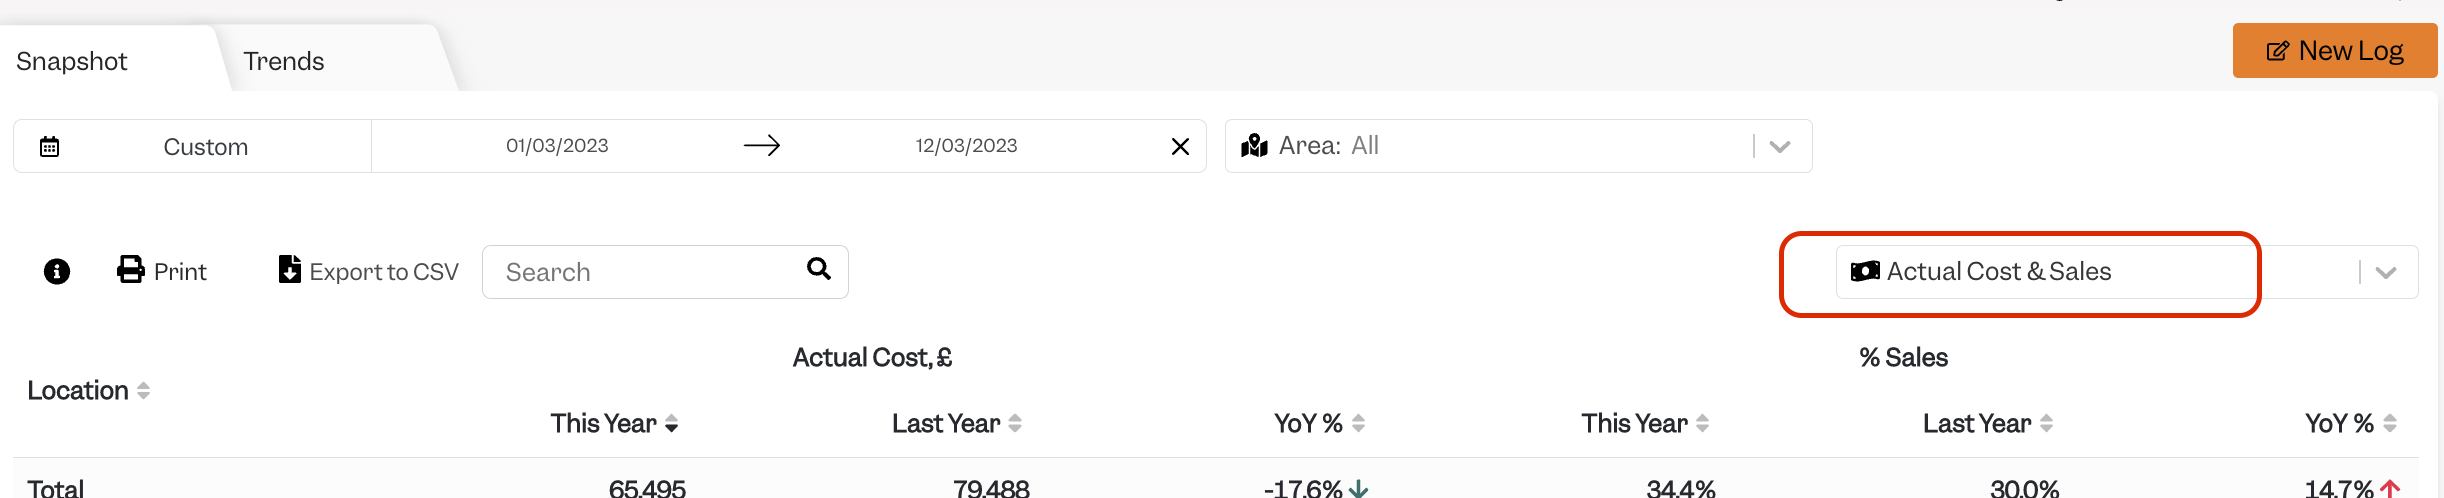Click the Export to CSV file icon
Image resolution: width=2444 pixels, height=498 pixels.
(x=290, y=269)
